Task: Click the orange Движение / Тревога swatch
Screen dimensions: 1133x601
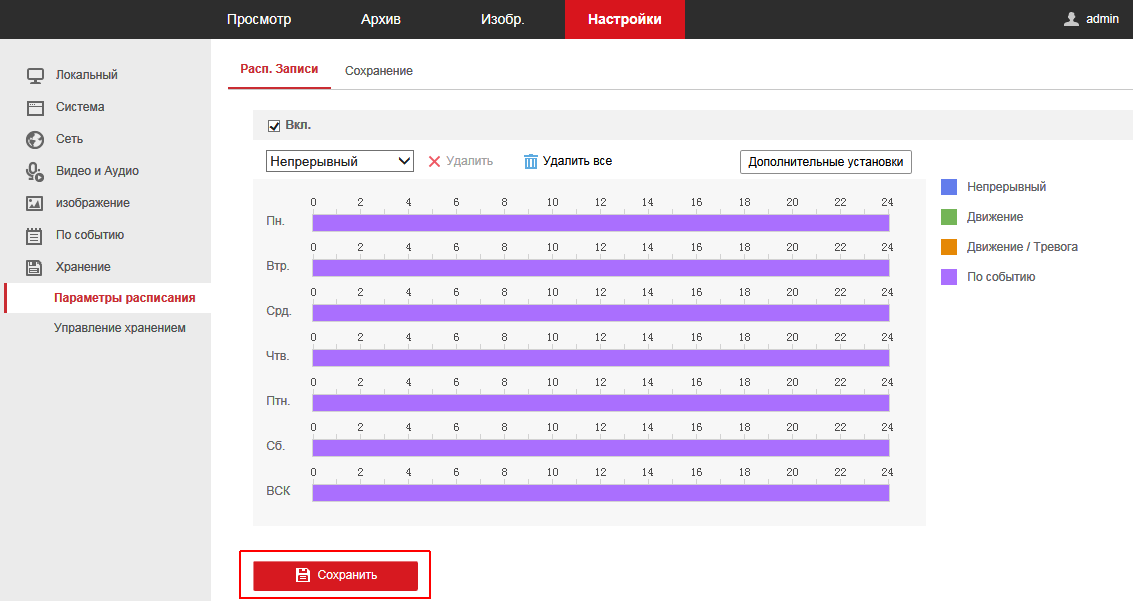Action: [949, 247]
